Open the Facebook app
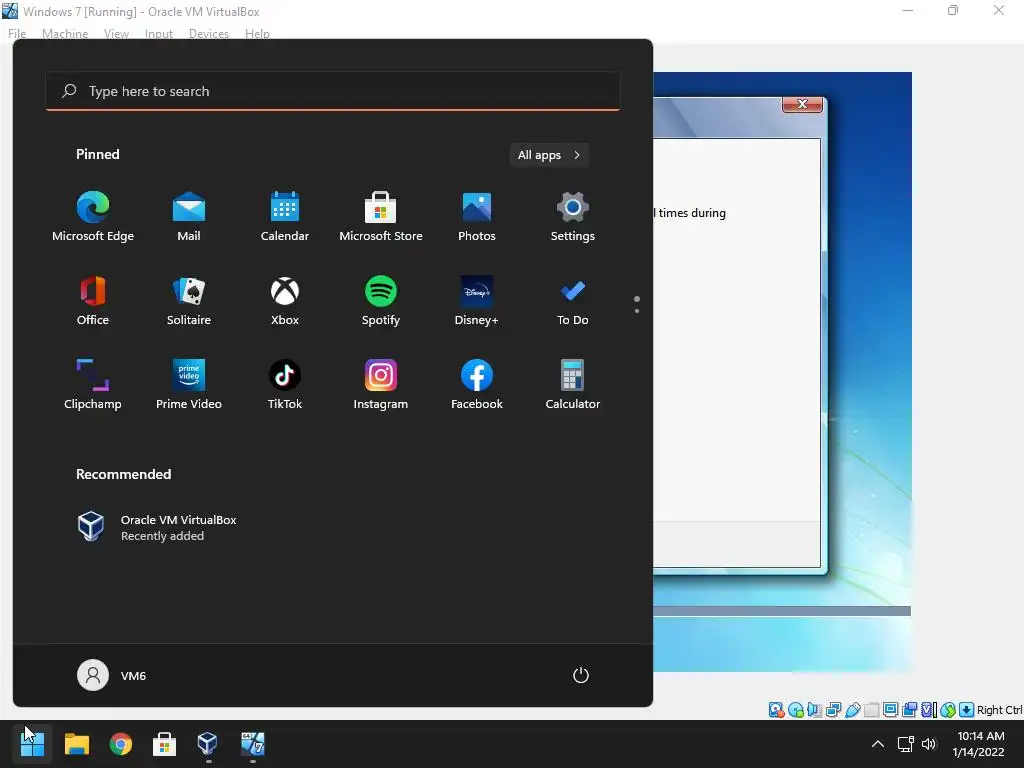Image resolution: width=1024 pixels, height=768 pixels. coord(477,385)
